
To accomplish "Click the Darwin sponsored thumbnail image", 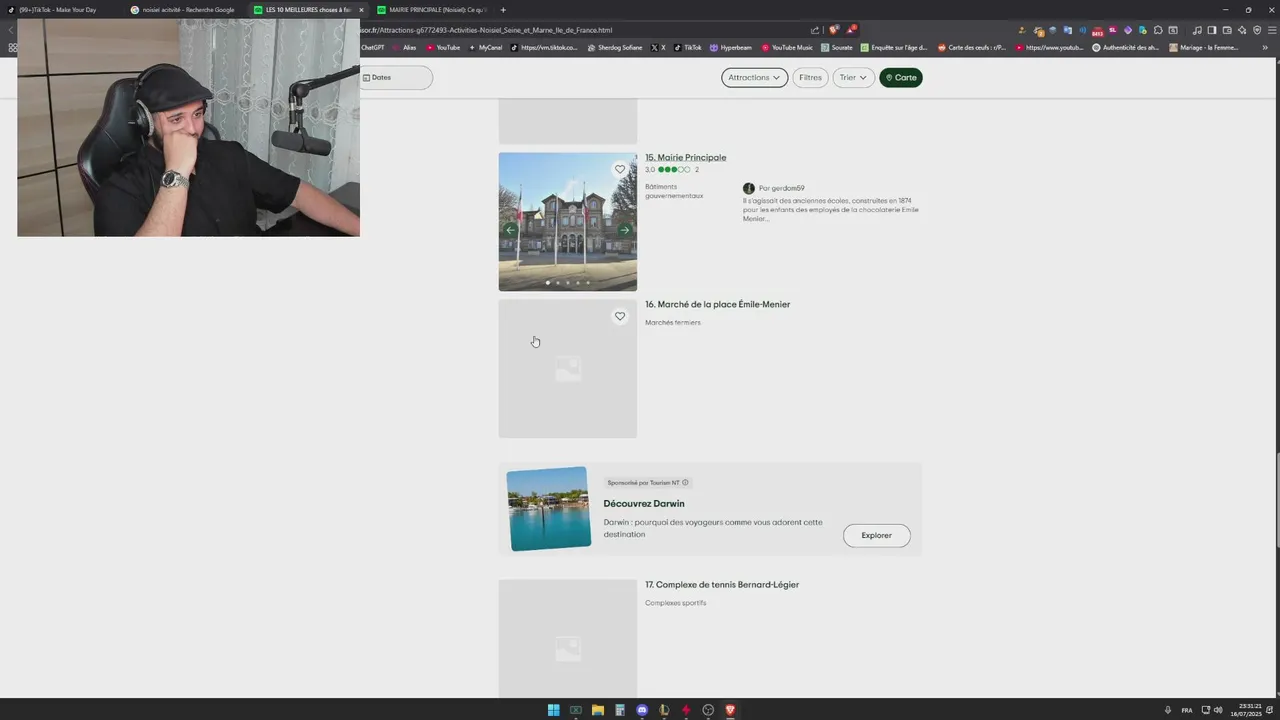I will click(549, 508).
